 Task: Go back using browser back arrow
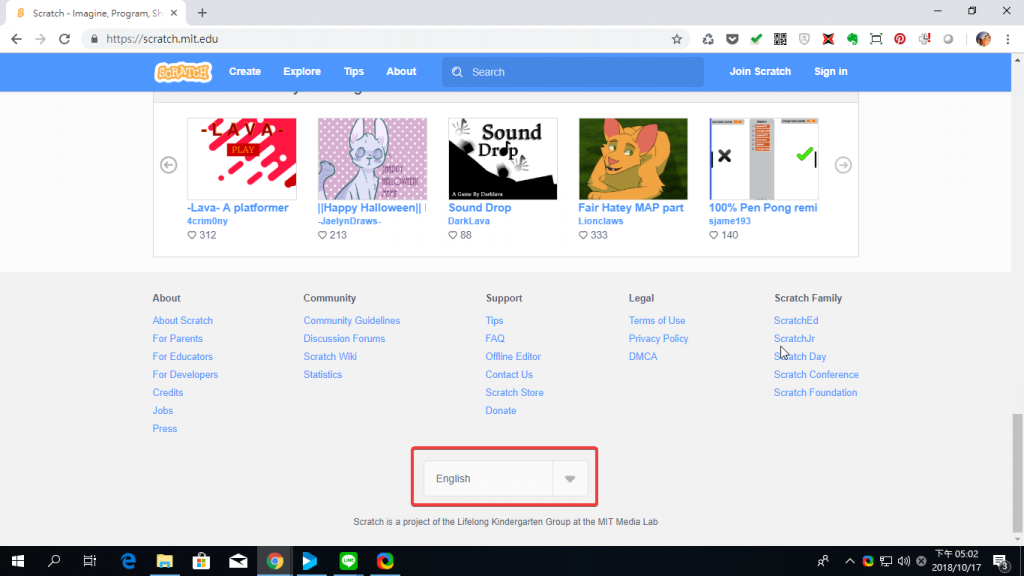(x=16, y=39)
